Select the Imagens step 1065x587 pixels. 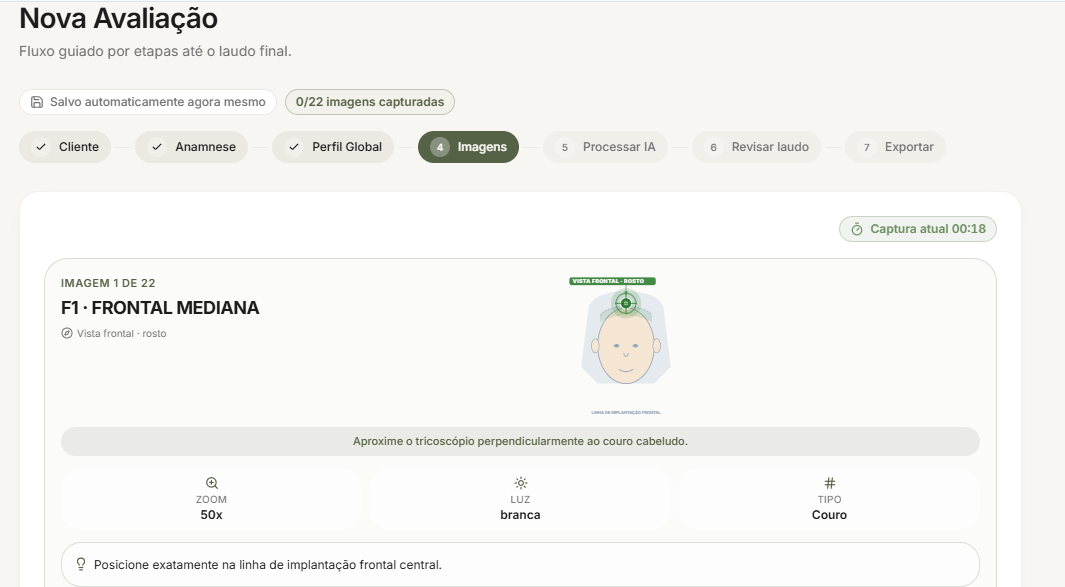click(x=468, y=147)
